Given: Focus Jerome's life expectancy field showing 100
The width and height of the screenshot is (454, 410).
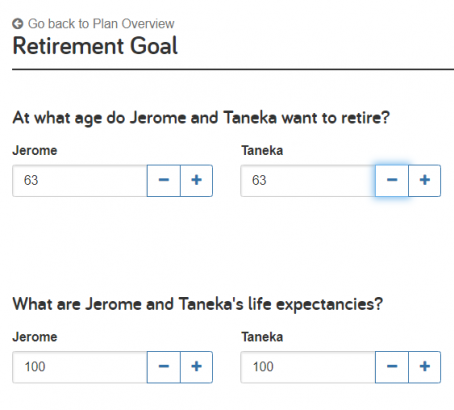Looking at the screenshot, I should tap(80, 367).
